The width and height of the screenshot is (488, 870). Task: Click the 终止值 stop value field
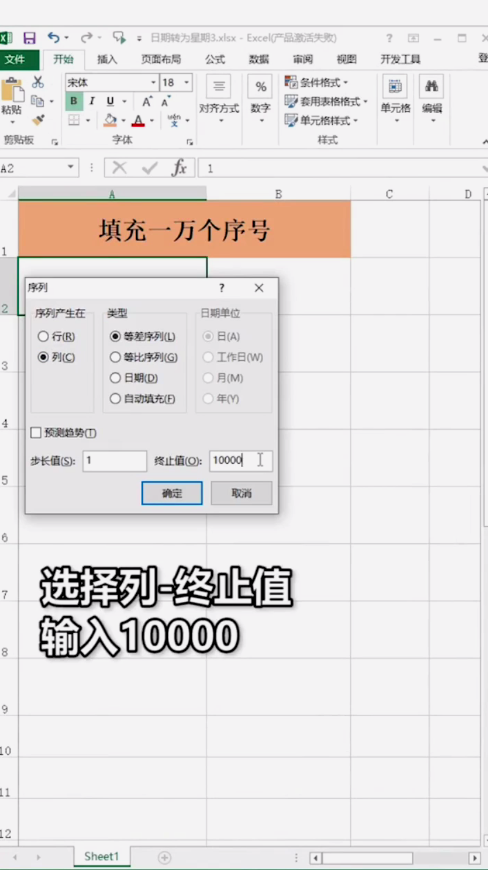click(x=241, y=461)
